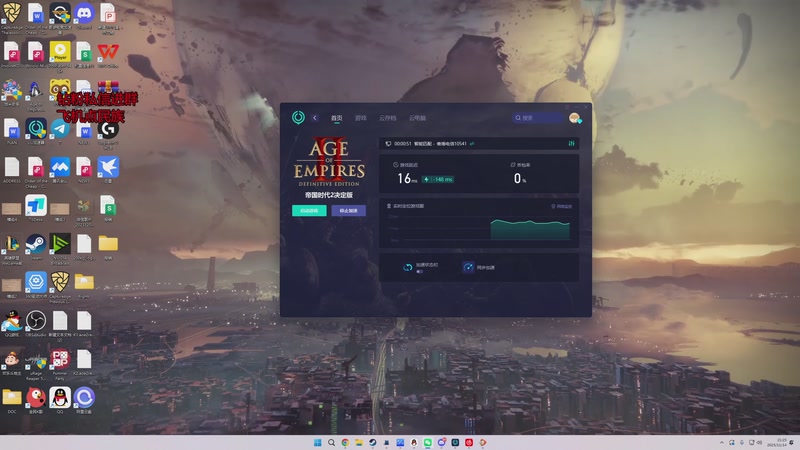This screenshot has width=800, height=450.
Task: Open the red bird app desktop shortcut
Action: (x=36, y=397)
